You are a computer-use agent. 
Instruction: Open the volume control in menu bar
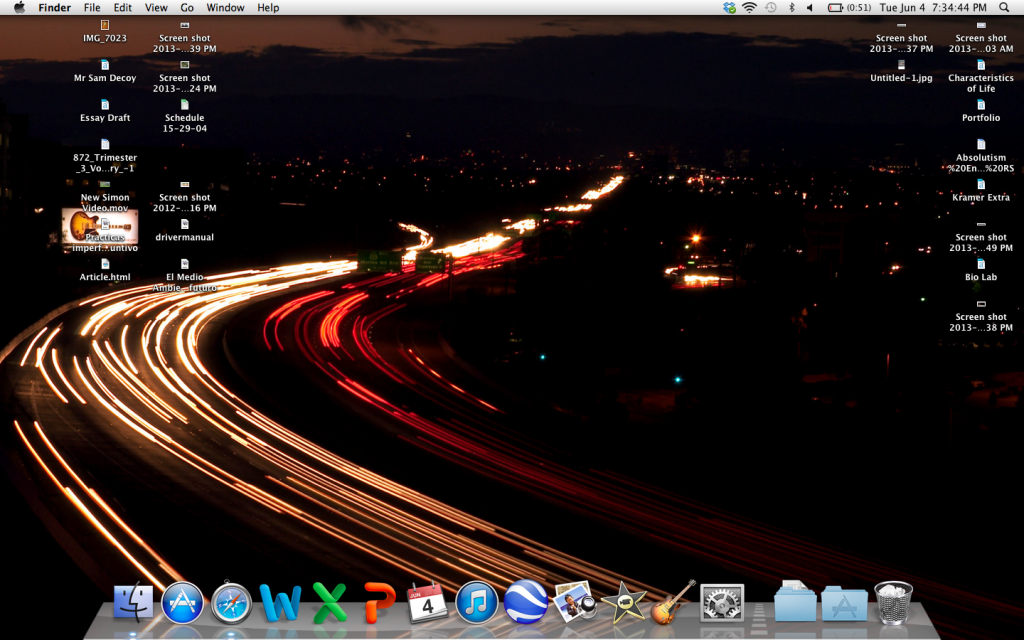[811, 7]
